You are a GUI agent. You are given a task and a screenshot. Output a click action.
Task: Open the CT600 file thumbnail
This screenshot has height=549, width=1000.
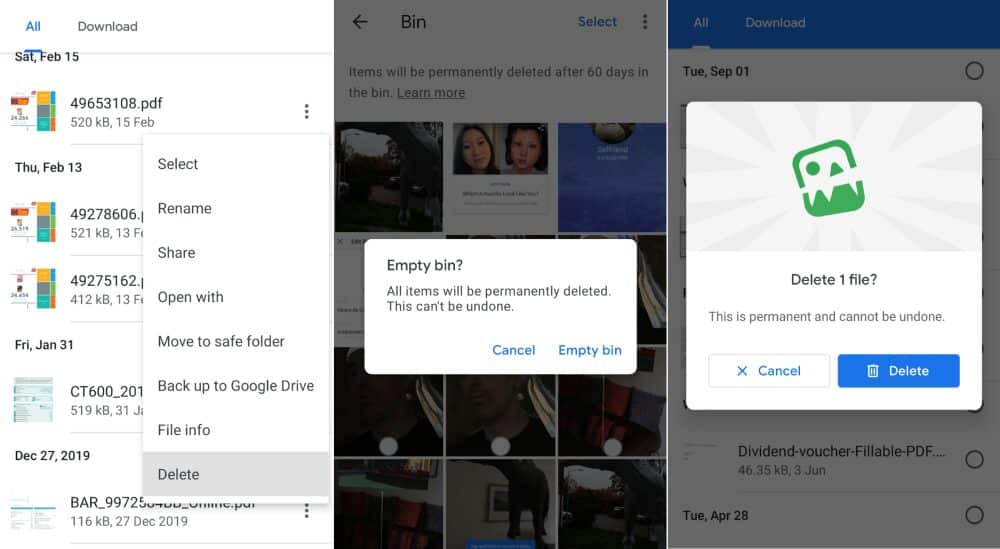click(x=33, y=399)
